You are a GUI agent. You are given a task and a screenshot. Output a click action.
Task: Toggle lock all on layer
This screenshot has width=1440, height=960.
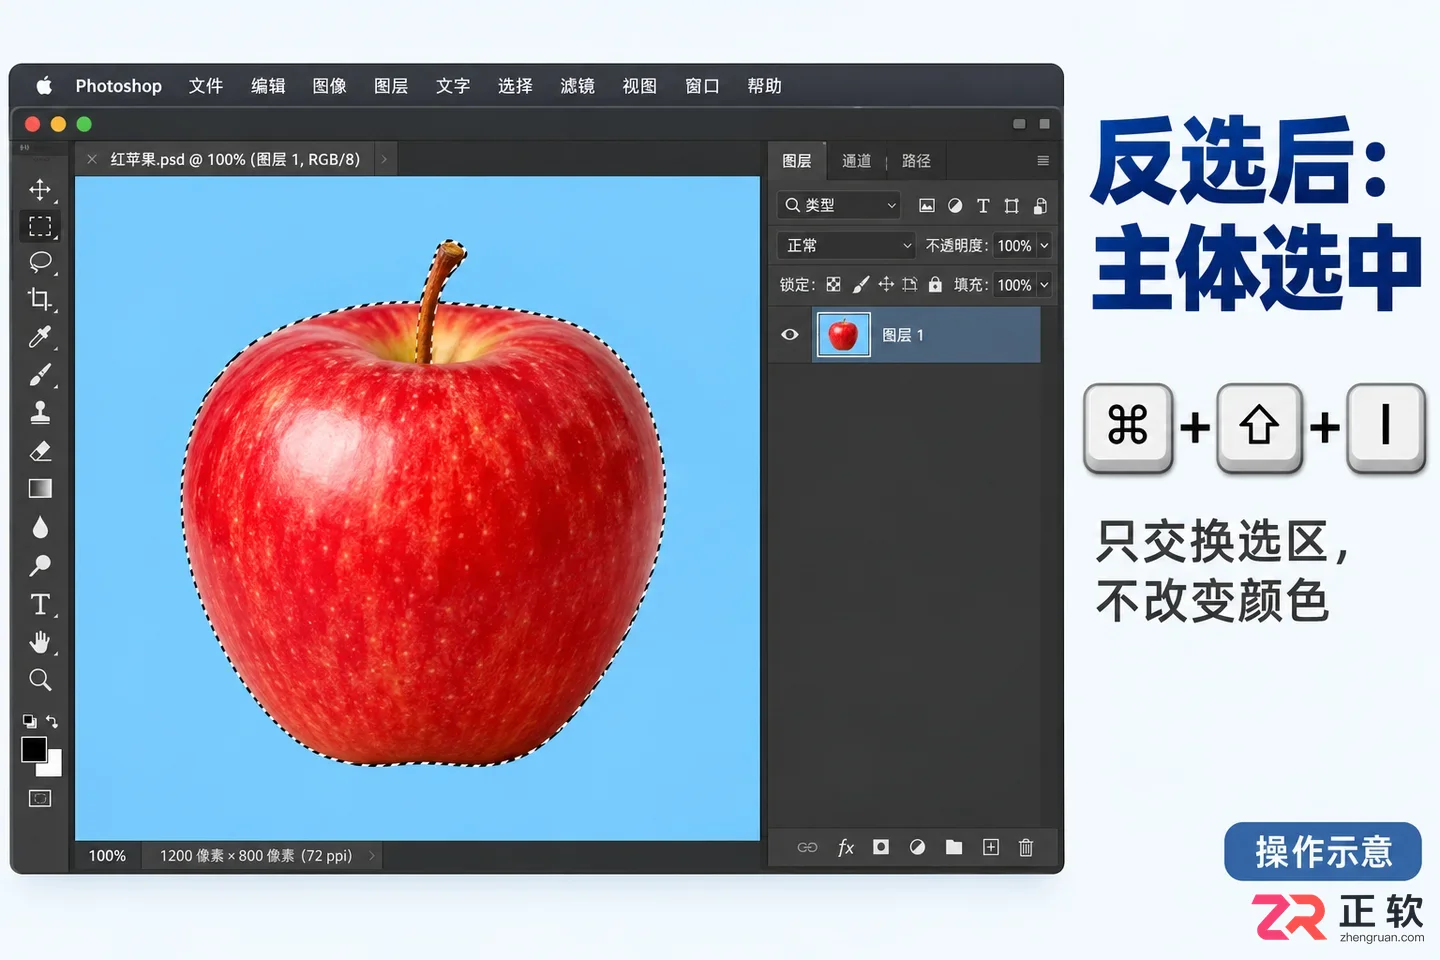(935, 285)
